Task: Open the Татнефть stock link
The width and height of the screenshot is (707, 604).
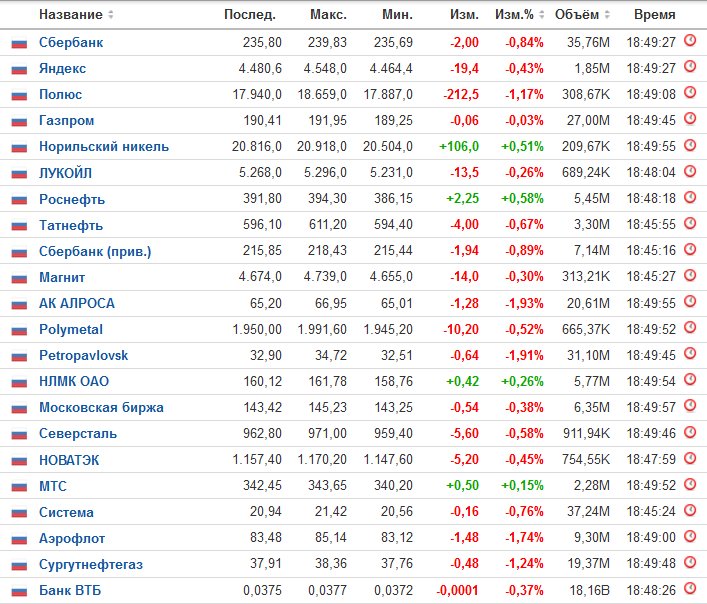Action: [71, 225]
